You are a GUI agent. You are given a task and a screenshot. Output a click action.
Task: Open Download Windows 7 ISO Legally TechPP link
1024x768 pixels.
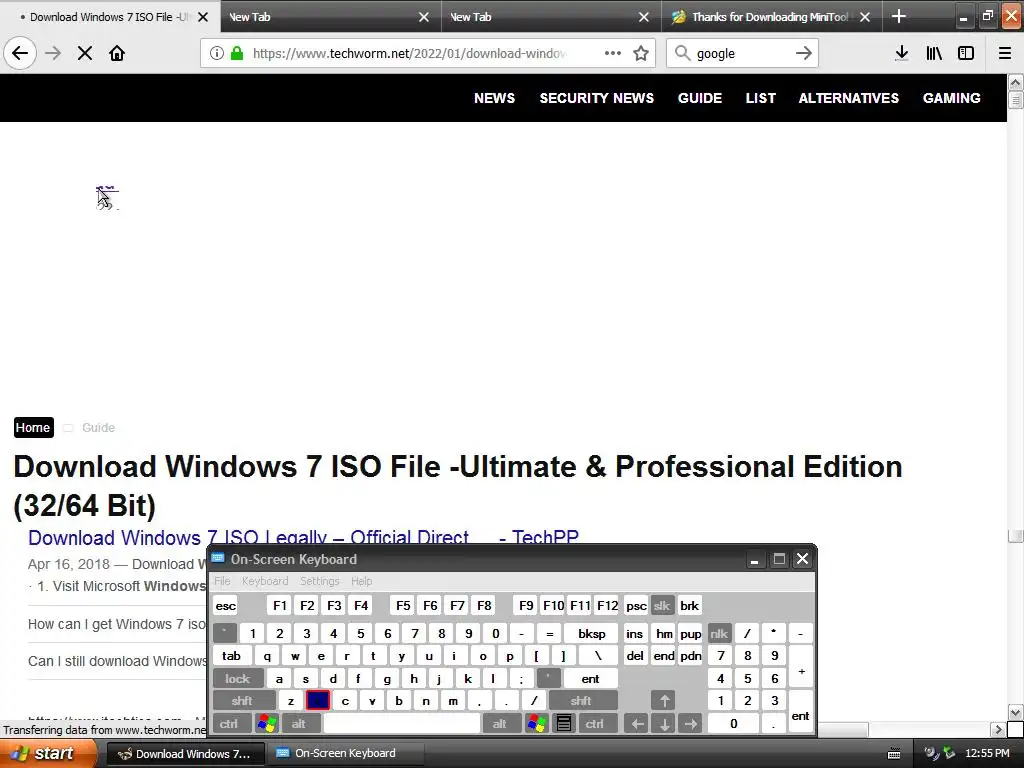pyautogui.click(x=303, y=537)
